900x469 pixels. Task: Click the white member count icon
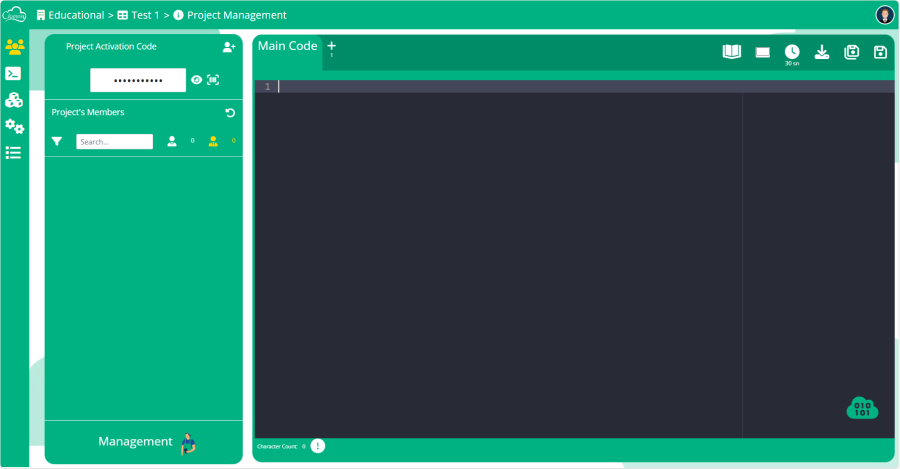pos(172,141)
